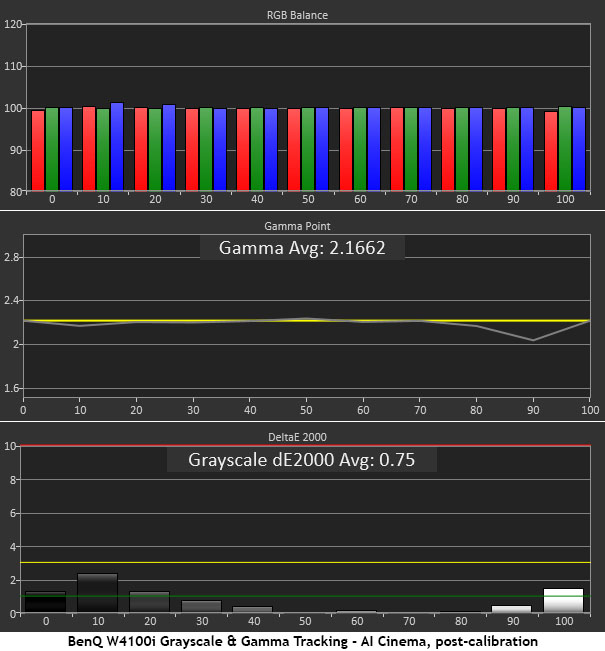Click the blue bar at 10 in RGB Balance
The image size is (605, 651).
[x=117, y=146]
